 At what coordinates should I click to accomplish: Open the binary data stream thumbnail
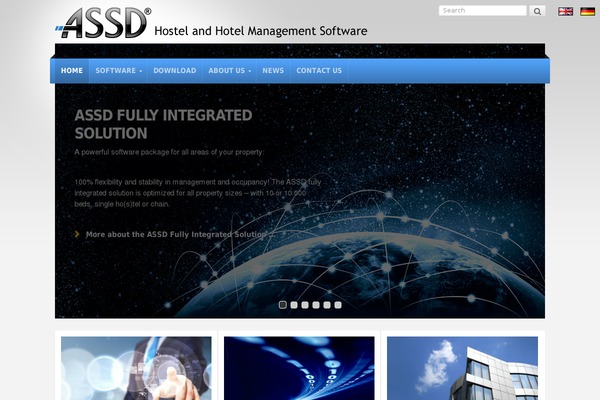tap(299, 368)
